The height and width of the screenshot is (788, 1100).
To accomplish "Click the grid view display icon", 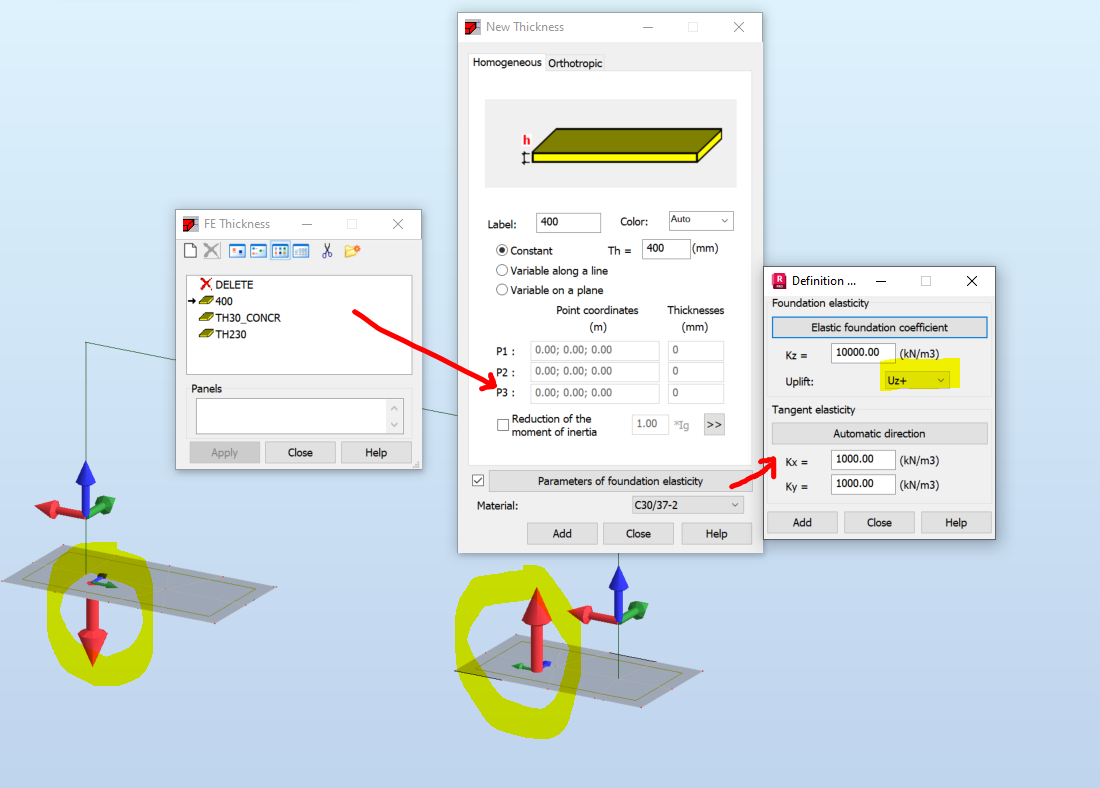I will (280, 251).
